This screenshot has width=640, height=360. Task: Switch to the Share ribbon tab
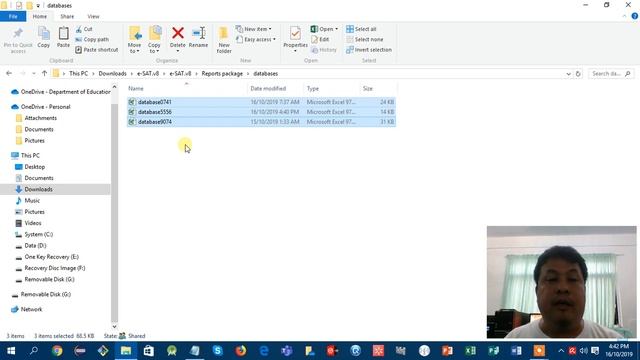67,16
